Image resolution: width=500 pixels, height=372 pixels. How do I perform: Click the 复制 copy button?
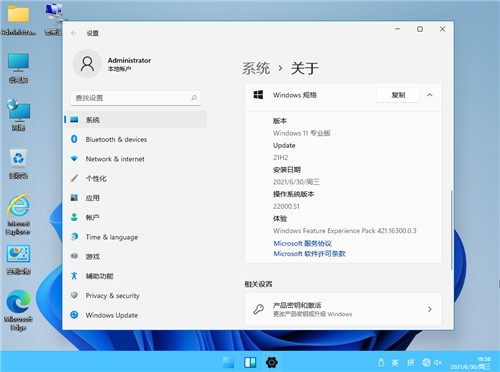(x=398, y=95)
